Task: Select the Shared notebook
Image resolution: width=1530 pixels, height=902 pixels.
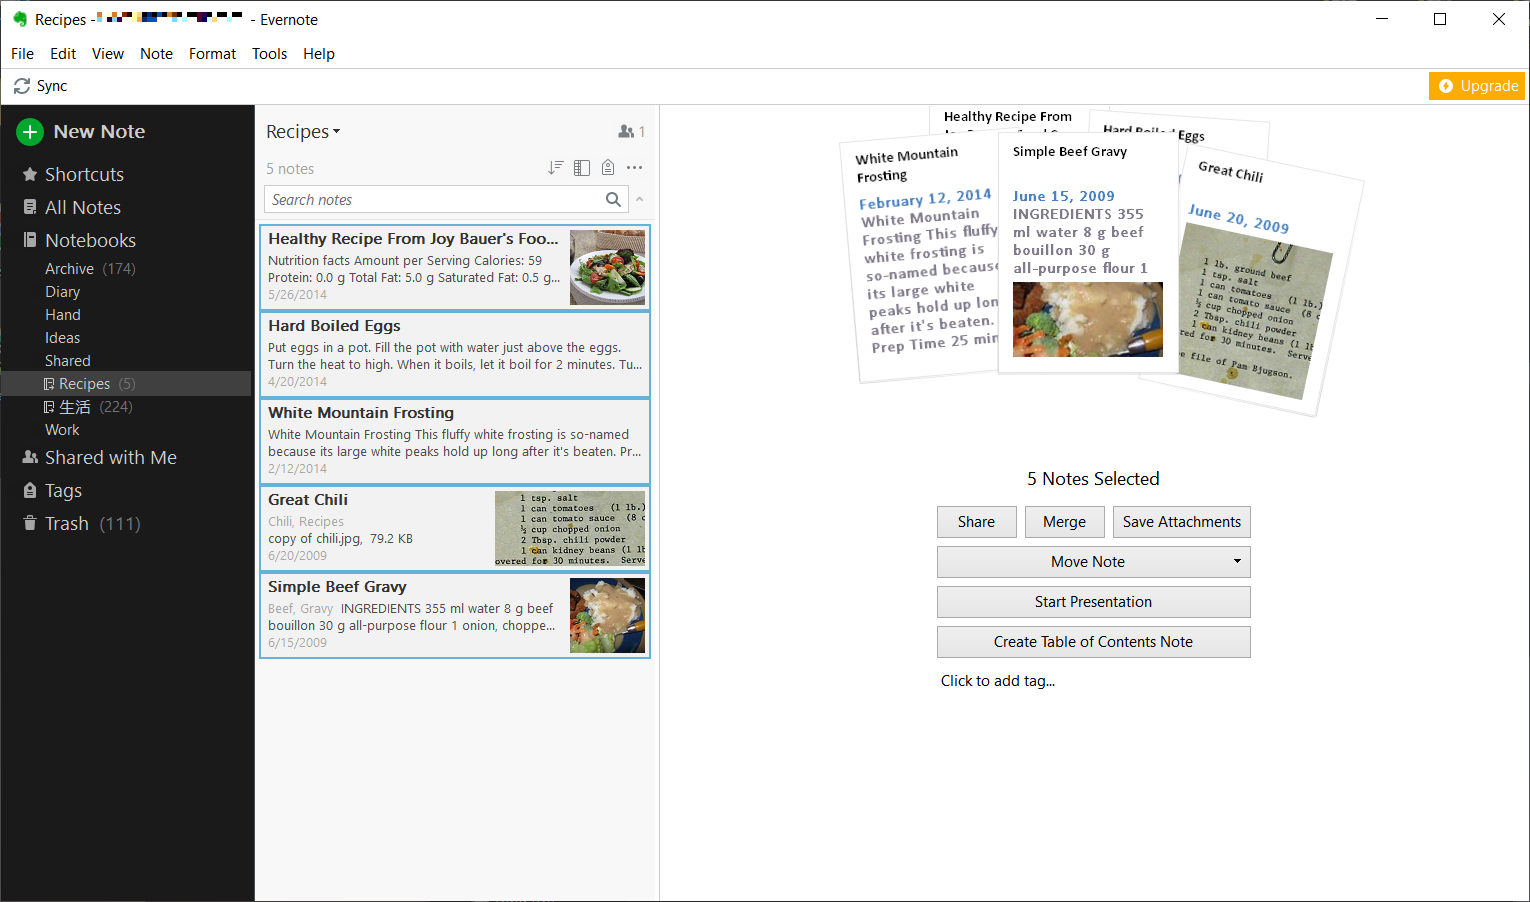Action: tap(67, 361)
